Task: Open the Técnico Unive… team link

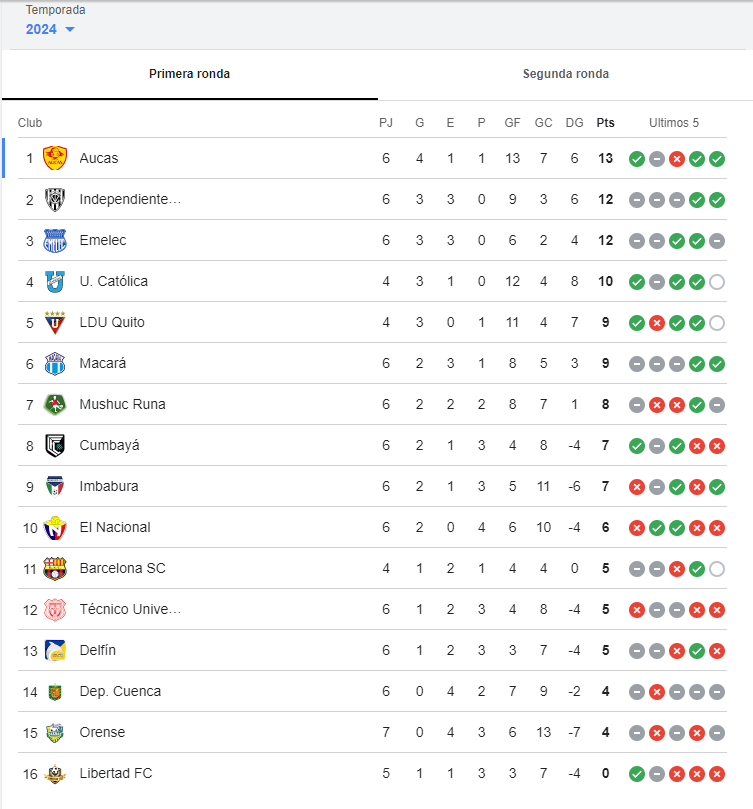Action: [130, 609]
